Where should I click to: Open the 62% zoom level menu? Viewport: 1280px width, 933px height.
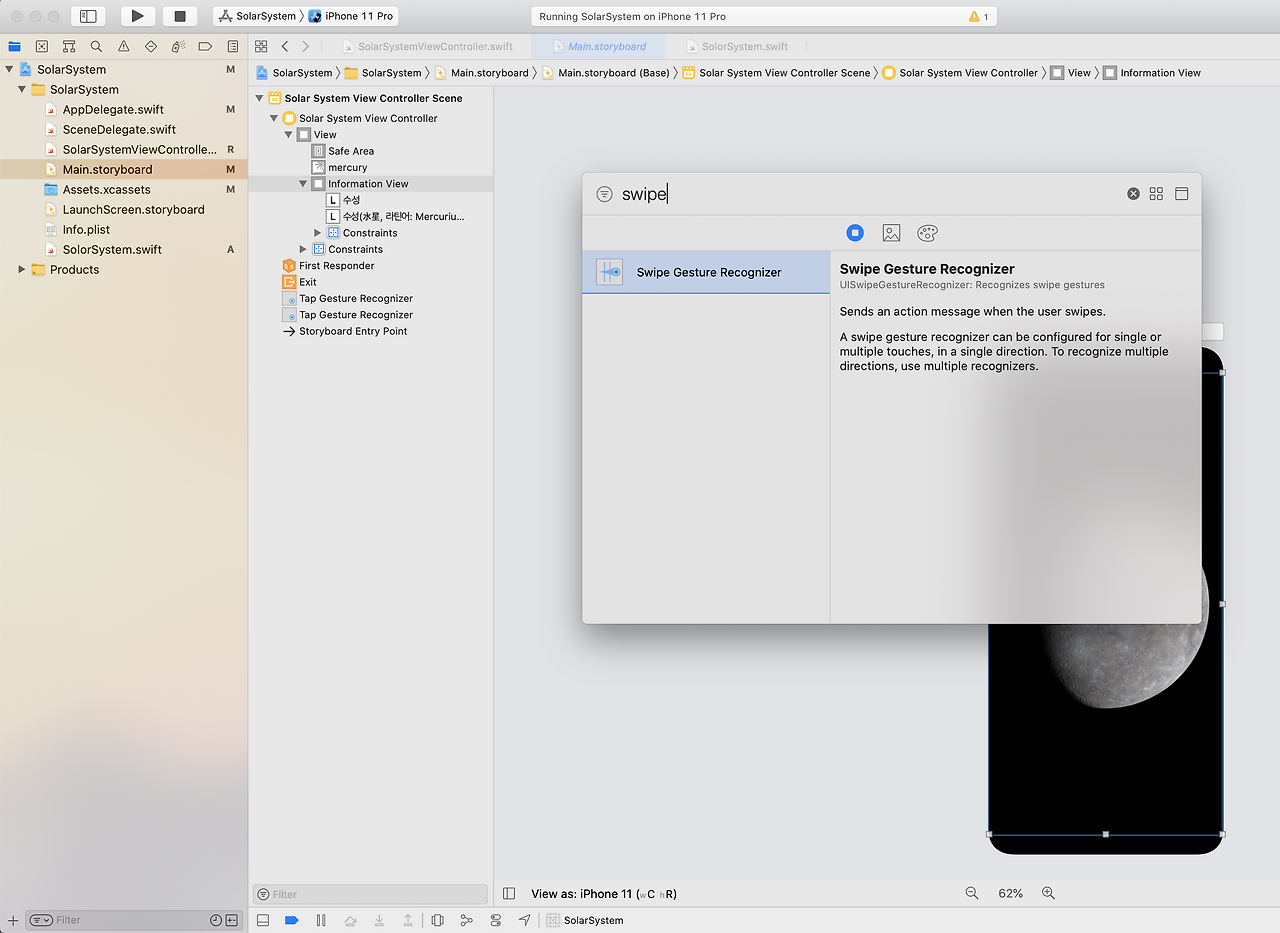tap(1010, 893)
